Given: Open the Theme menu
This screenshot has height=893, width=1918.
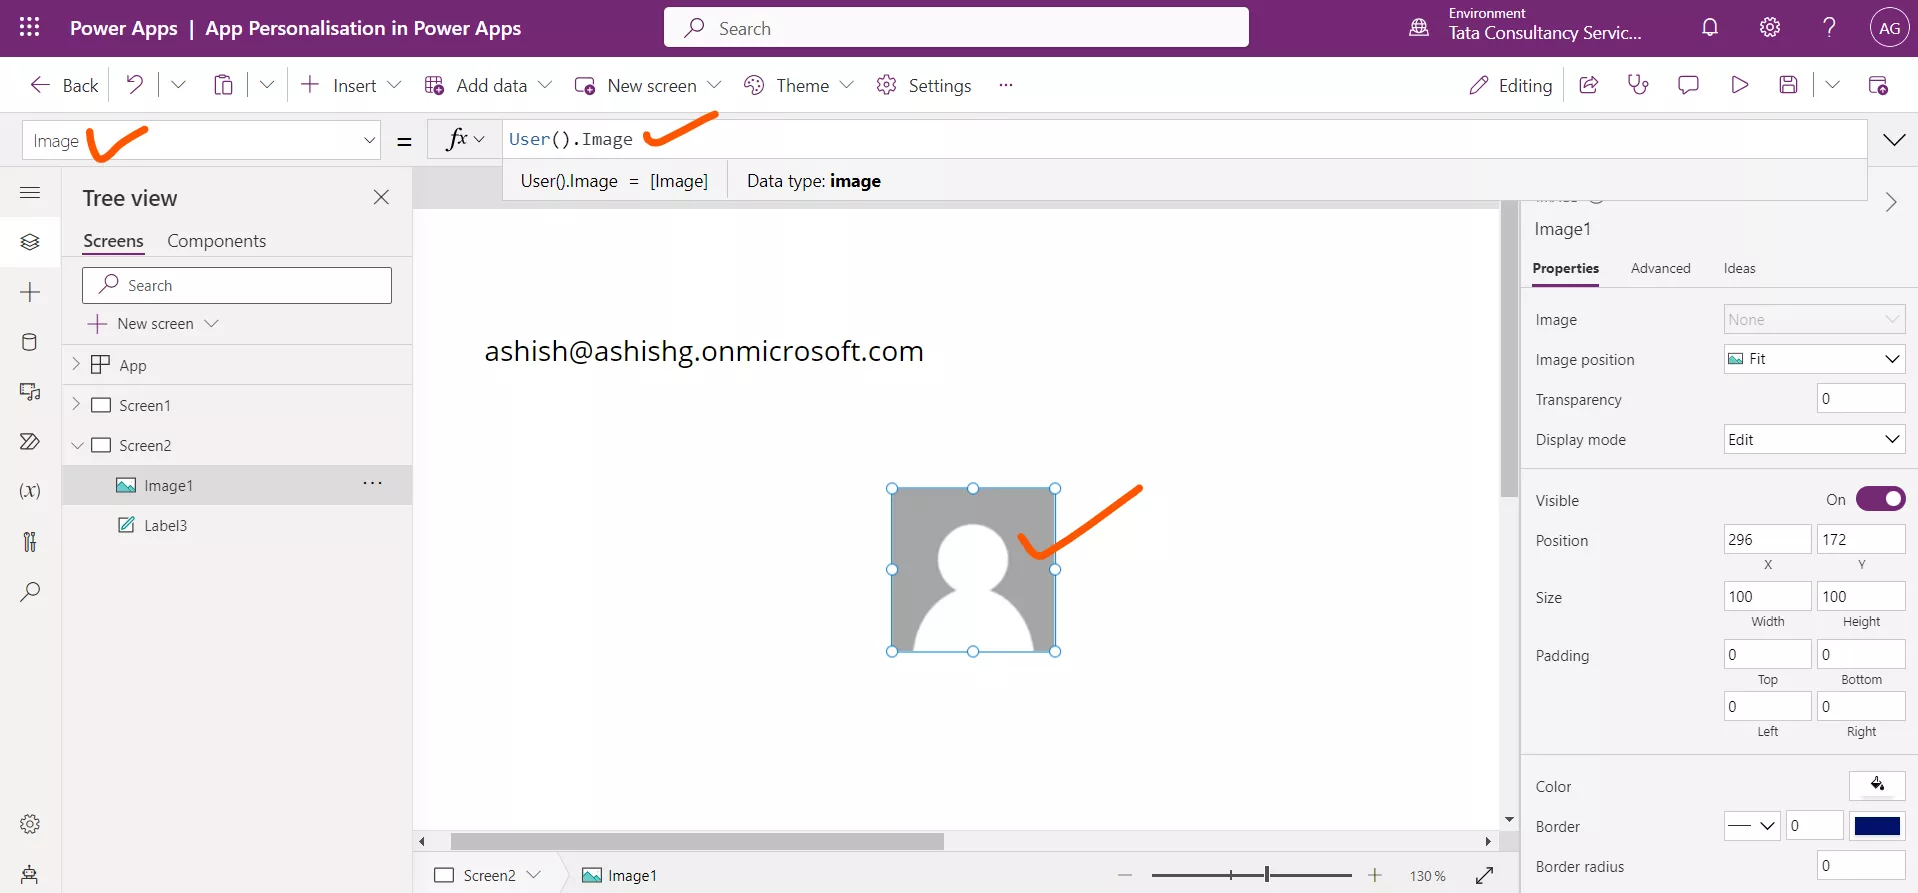Looking at the screenshot, I should point(799,85).
